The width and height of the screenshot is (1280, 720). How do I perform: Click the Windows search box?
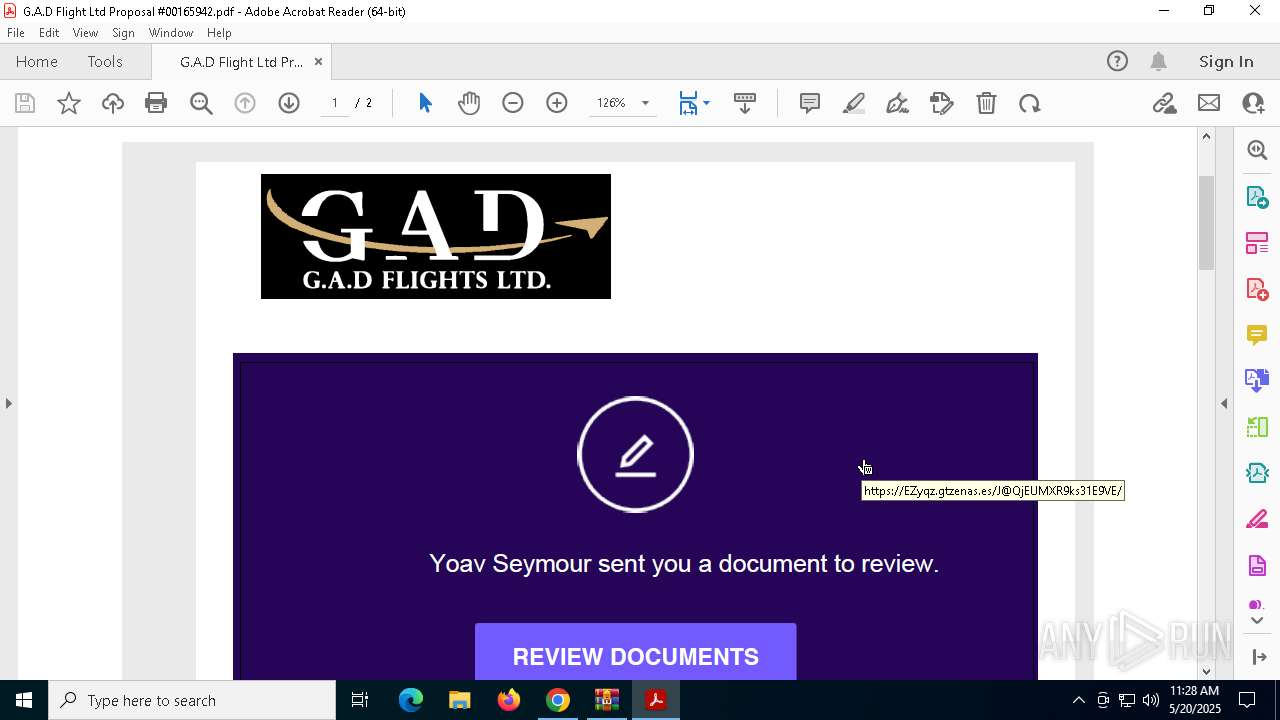pyautogui.click(x=192, y=700)
